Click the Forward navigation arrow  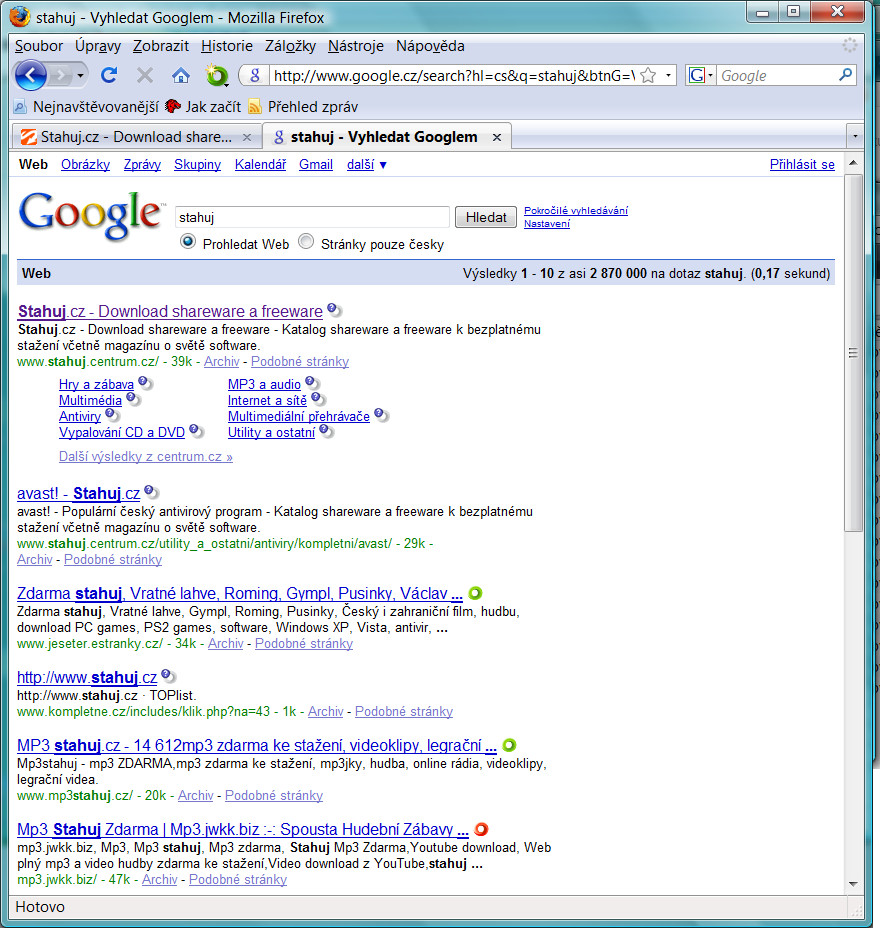point(60,75)
